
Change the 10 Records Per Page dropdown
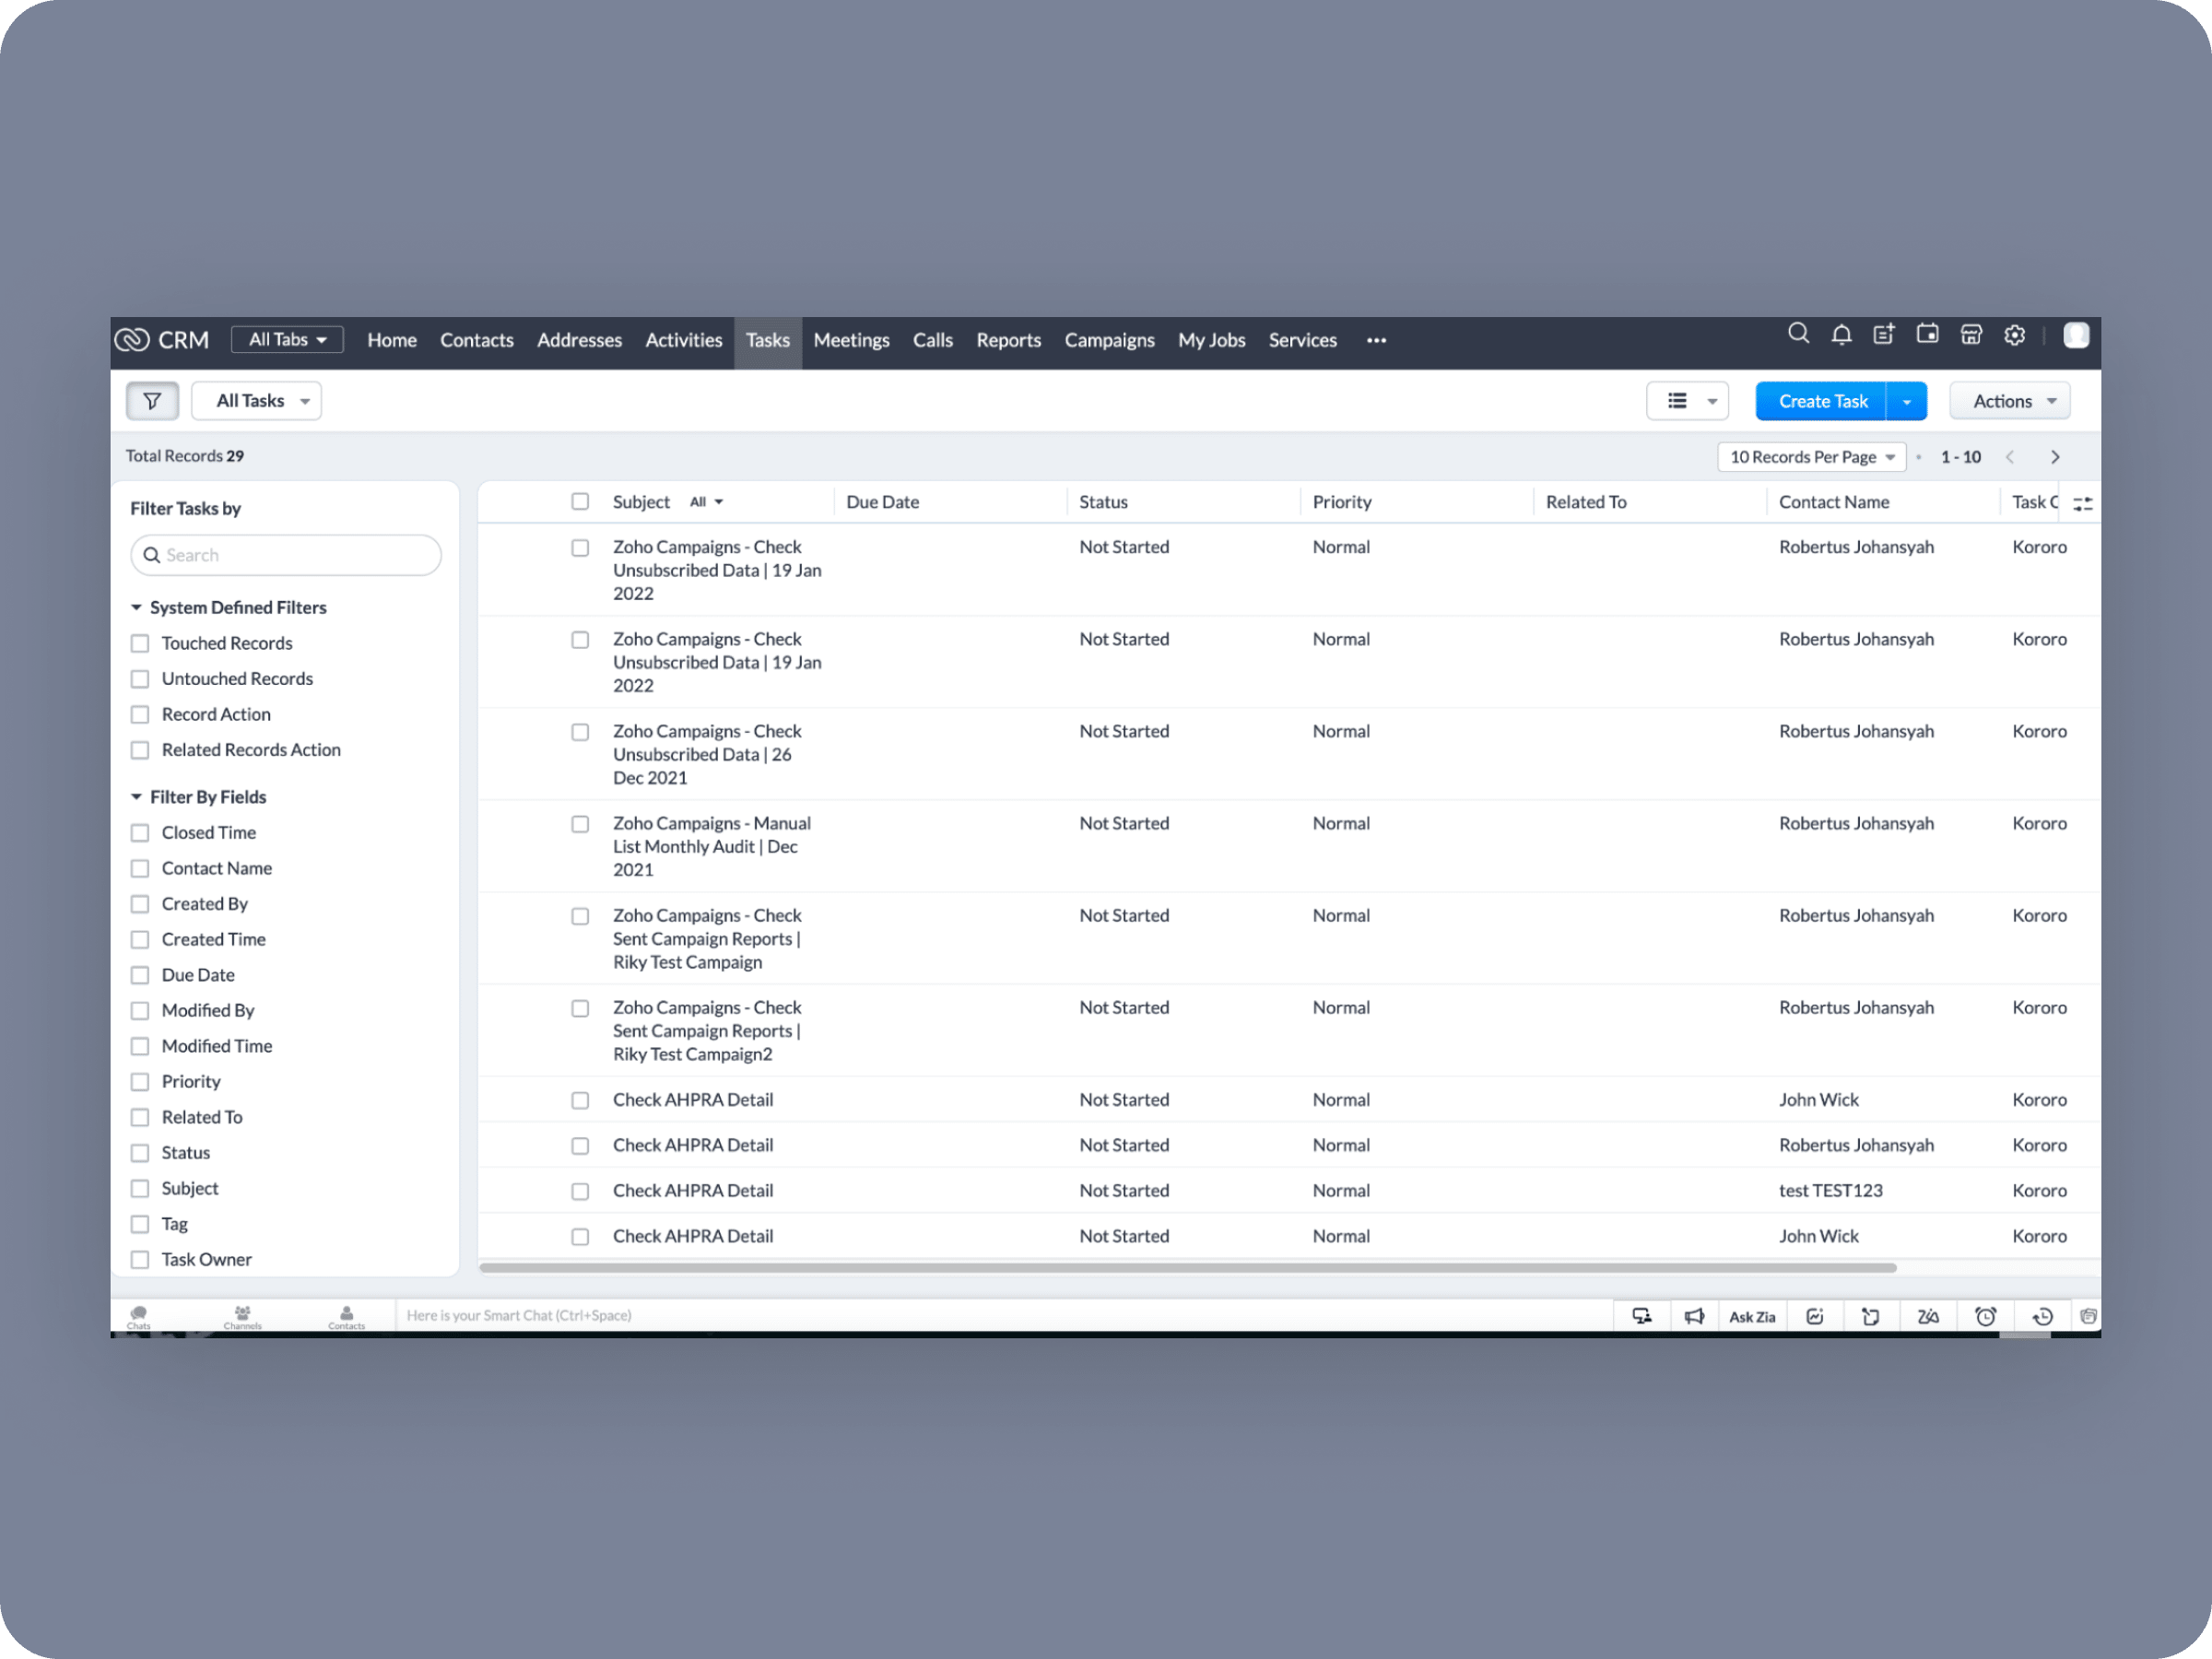tap(1812, 457)
